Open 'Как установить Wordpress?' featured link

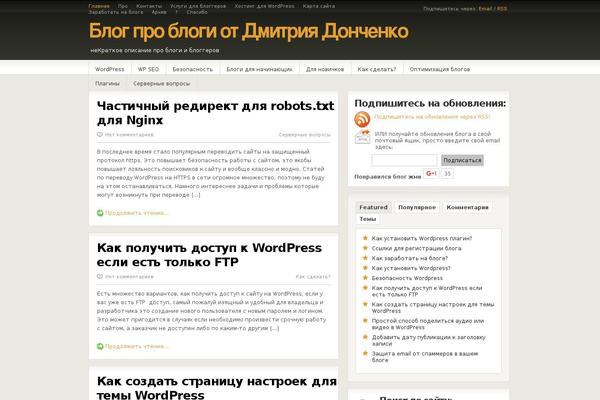click(x=411, y=268)
